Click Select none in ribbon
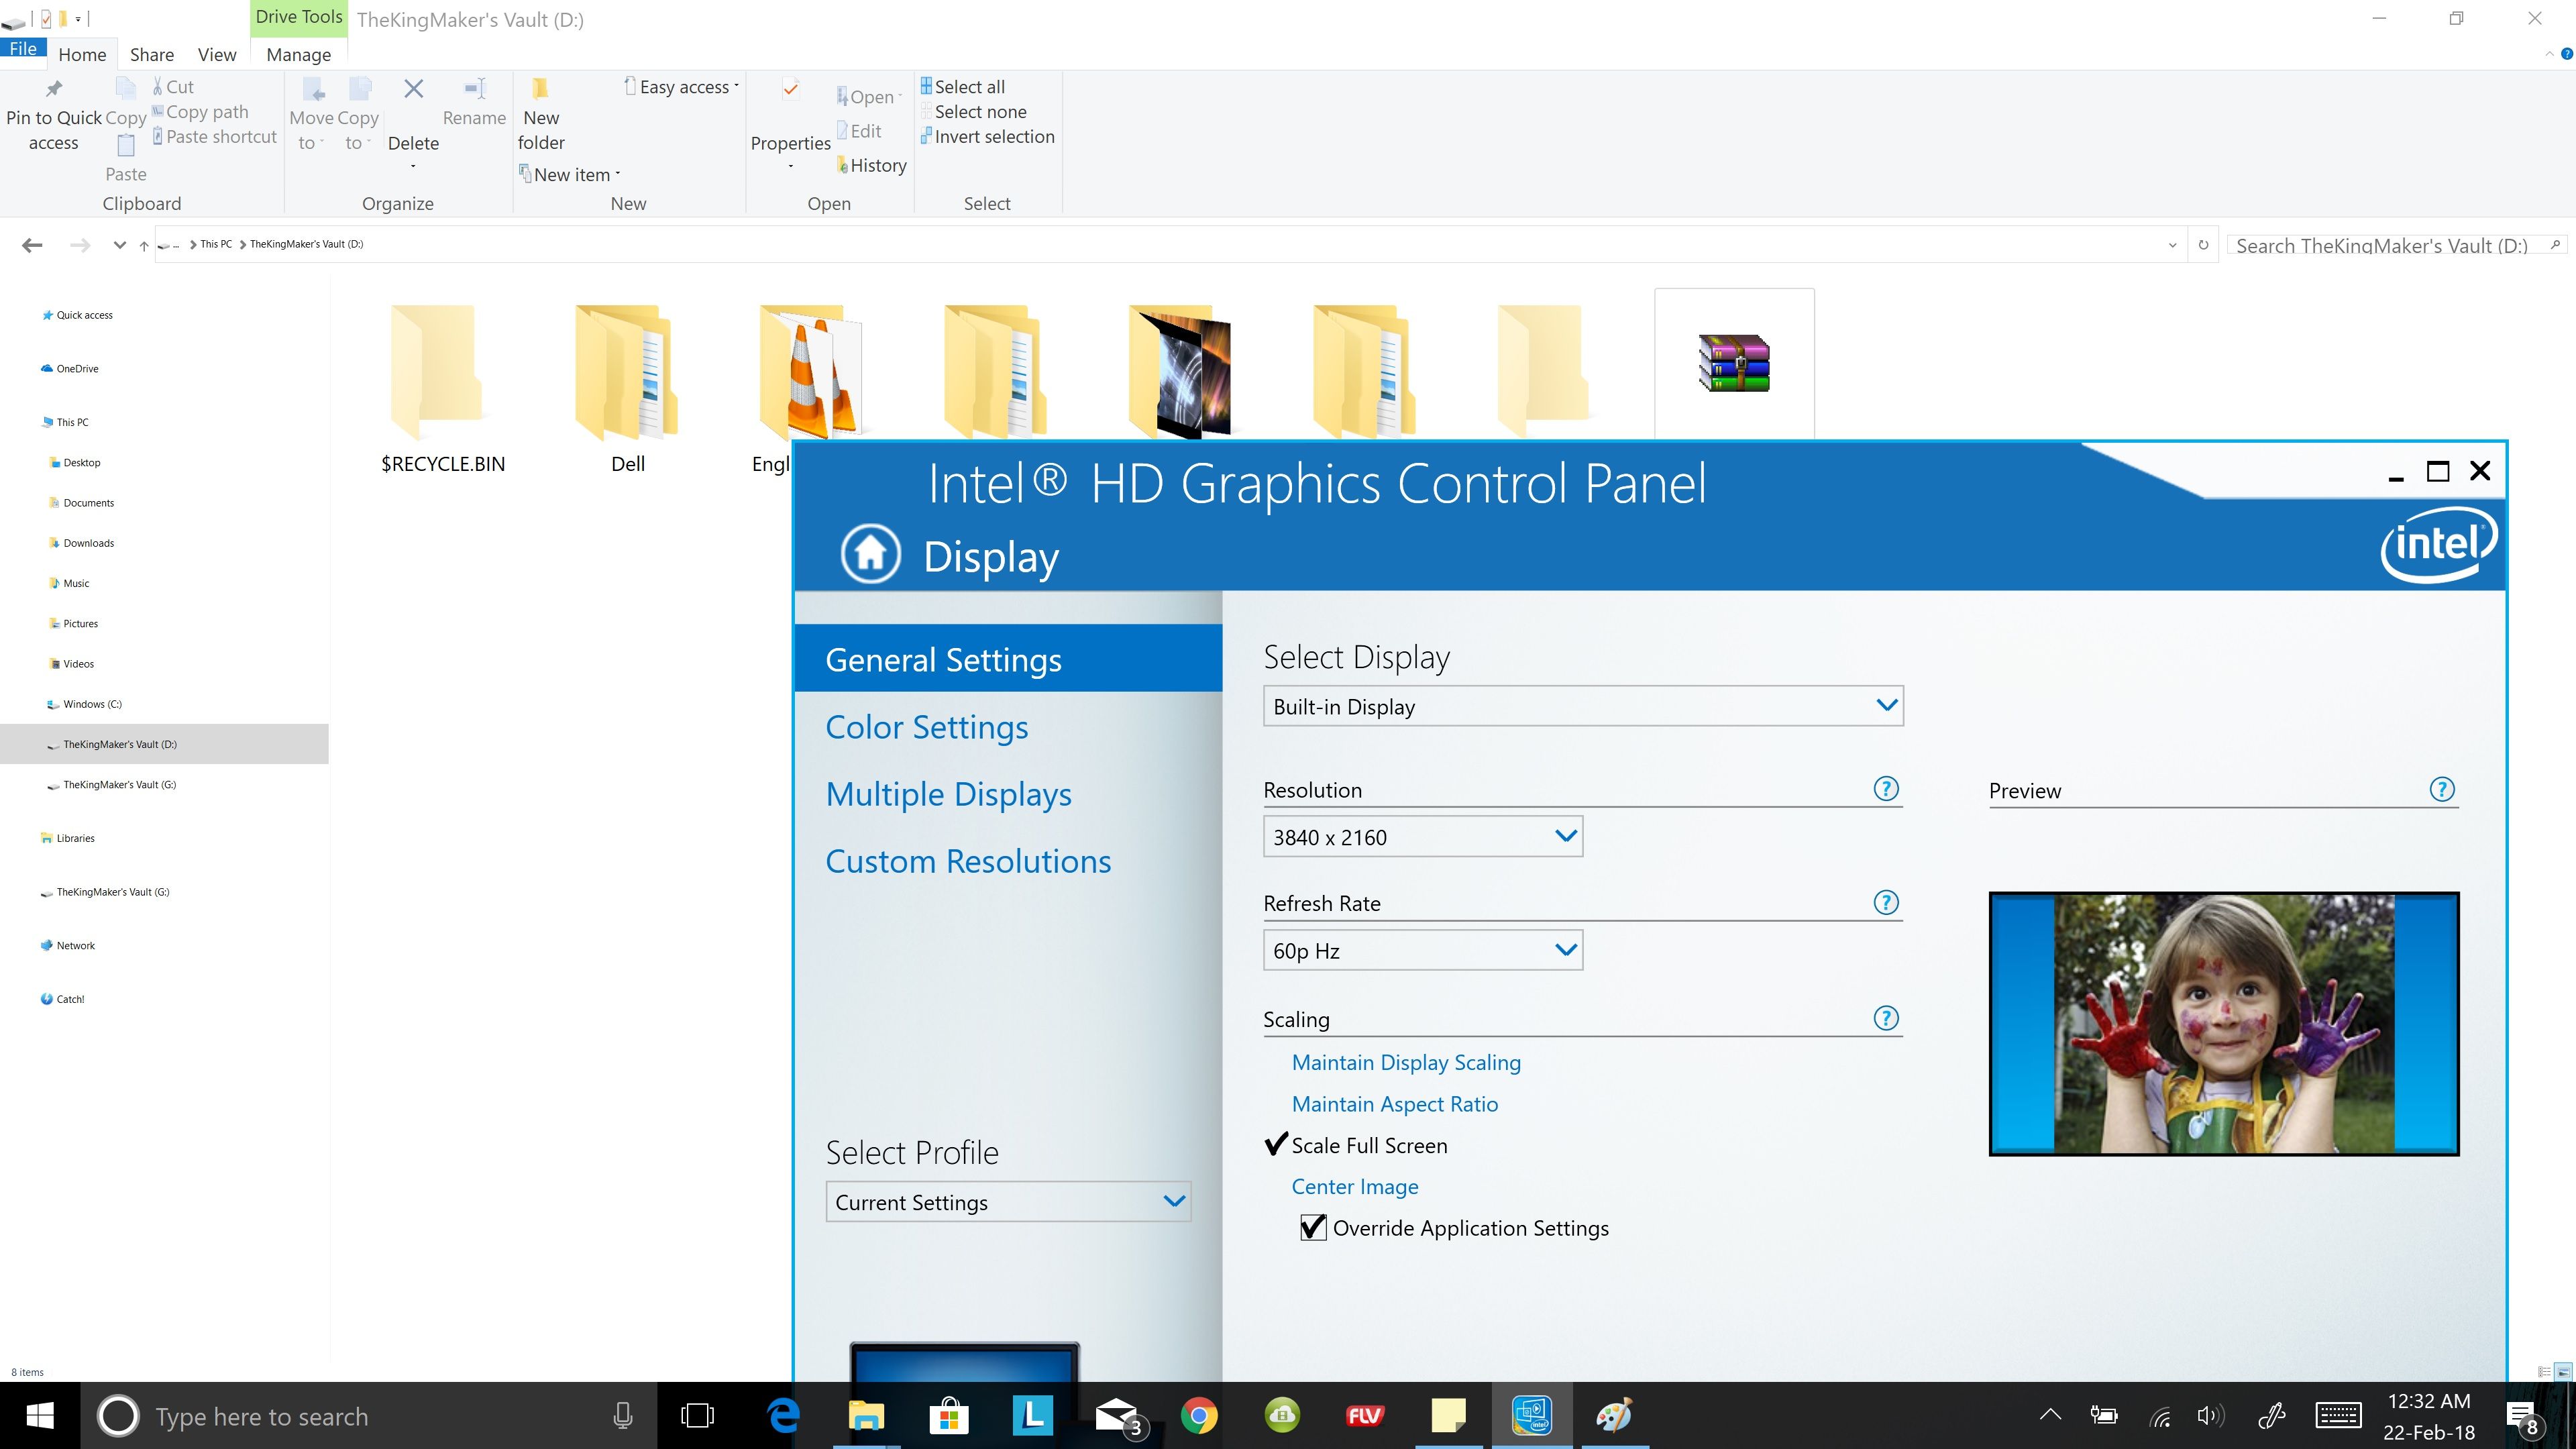Screen dimensions: 2576x1449 pos(973,112)
